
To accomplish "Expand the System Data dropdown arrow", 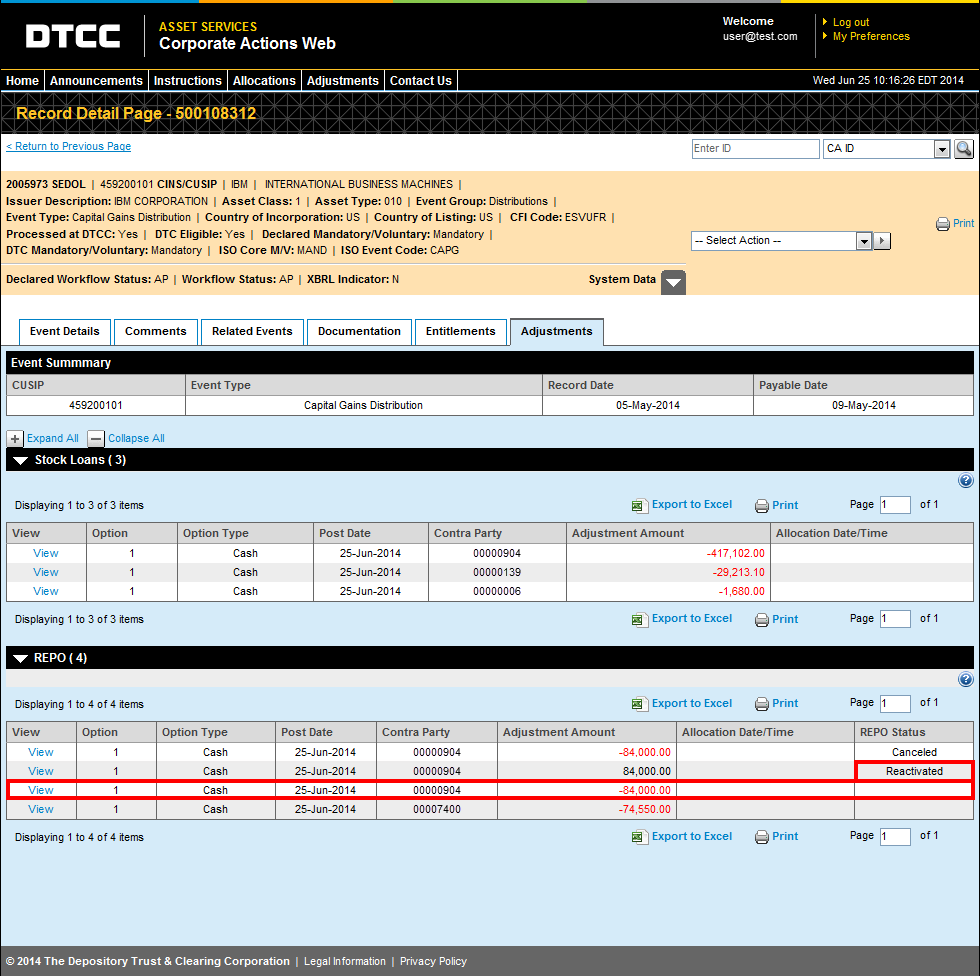I will tap(673, 282).
